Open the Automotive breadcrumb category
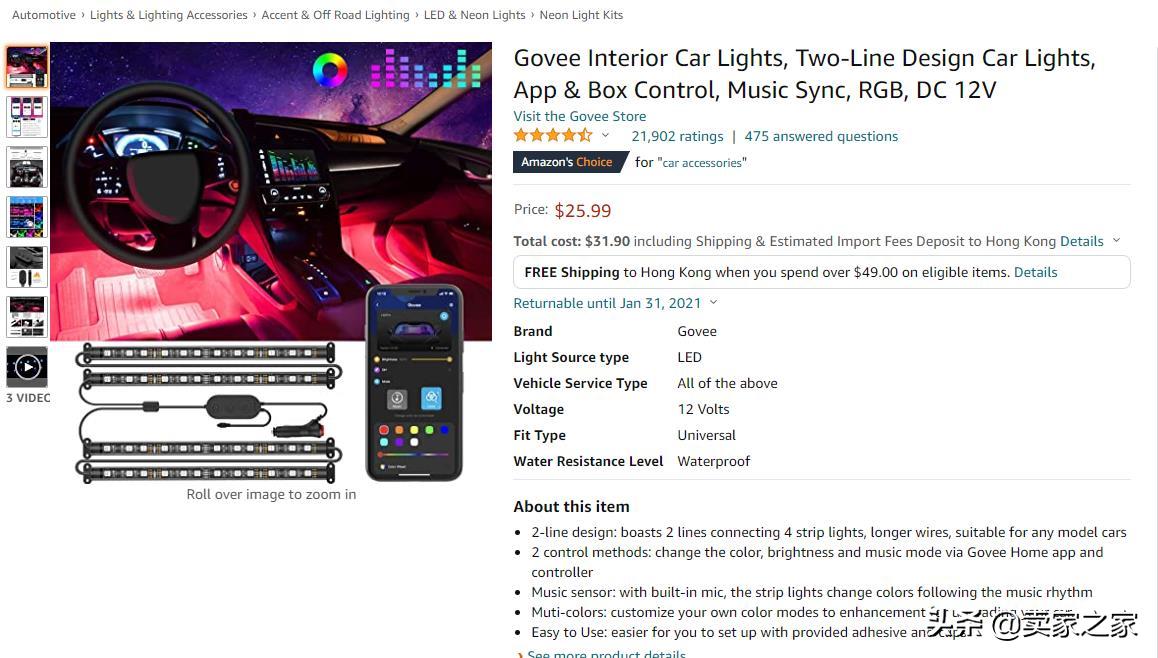 (x=44, y=15)
